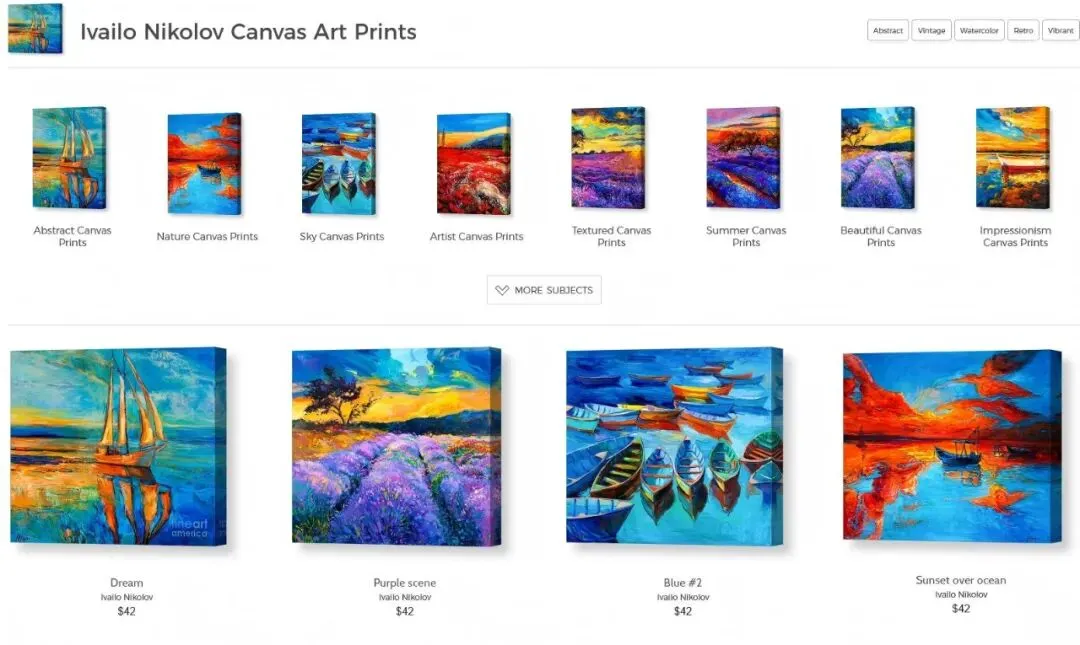Screen dimensions: 1080x645
Task: Choose the Watercolor tag filter
Action: [979, 30]
